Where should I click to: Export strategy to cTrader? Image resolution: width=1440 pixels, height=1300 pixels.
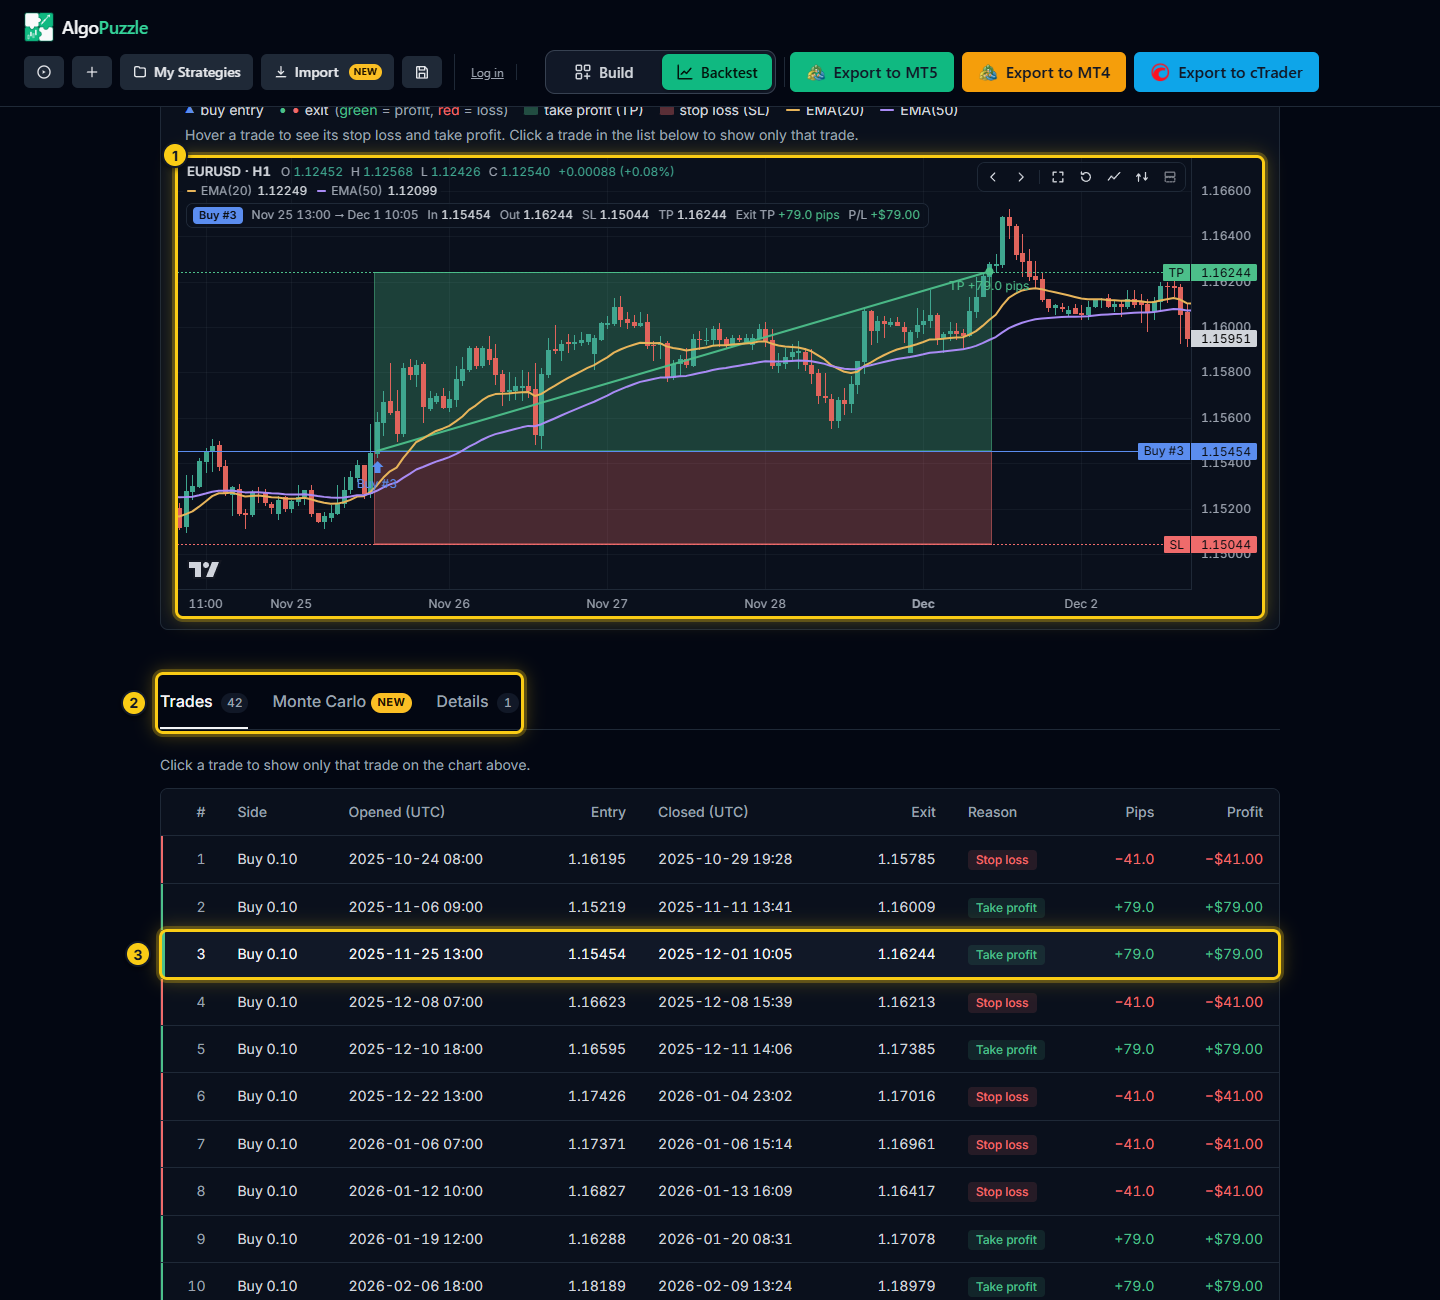[x=1226, y=72]
